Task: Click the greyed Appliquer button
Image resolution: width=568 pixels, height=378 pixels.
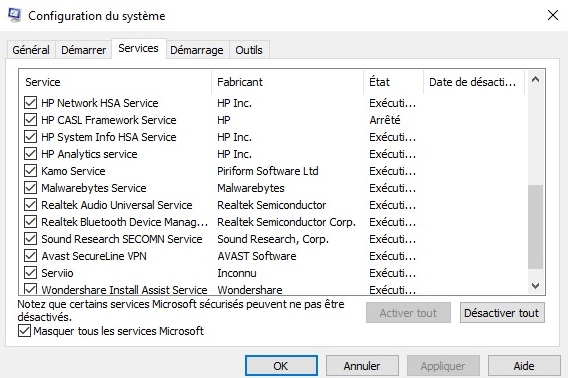Action: click(443, 366)
